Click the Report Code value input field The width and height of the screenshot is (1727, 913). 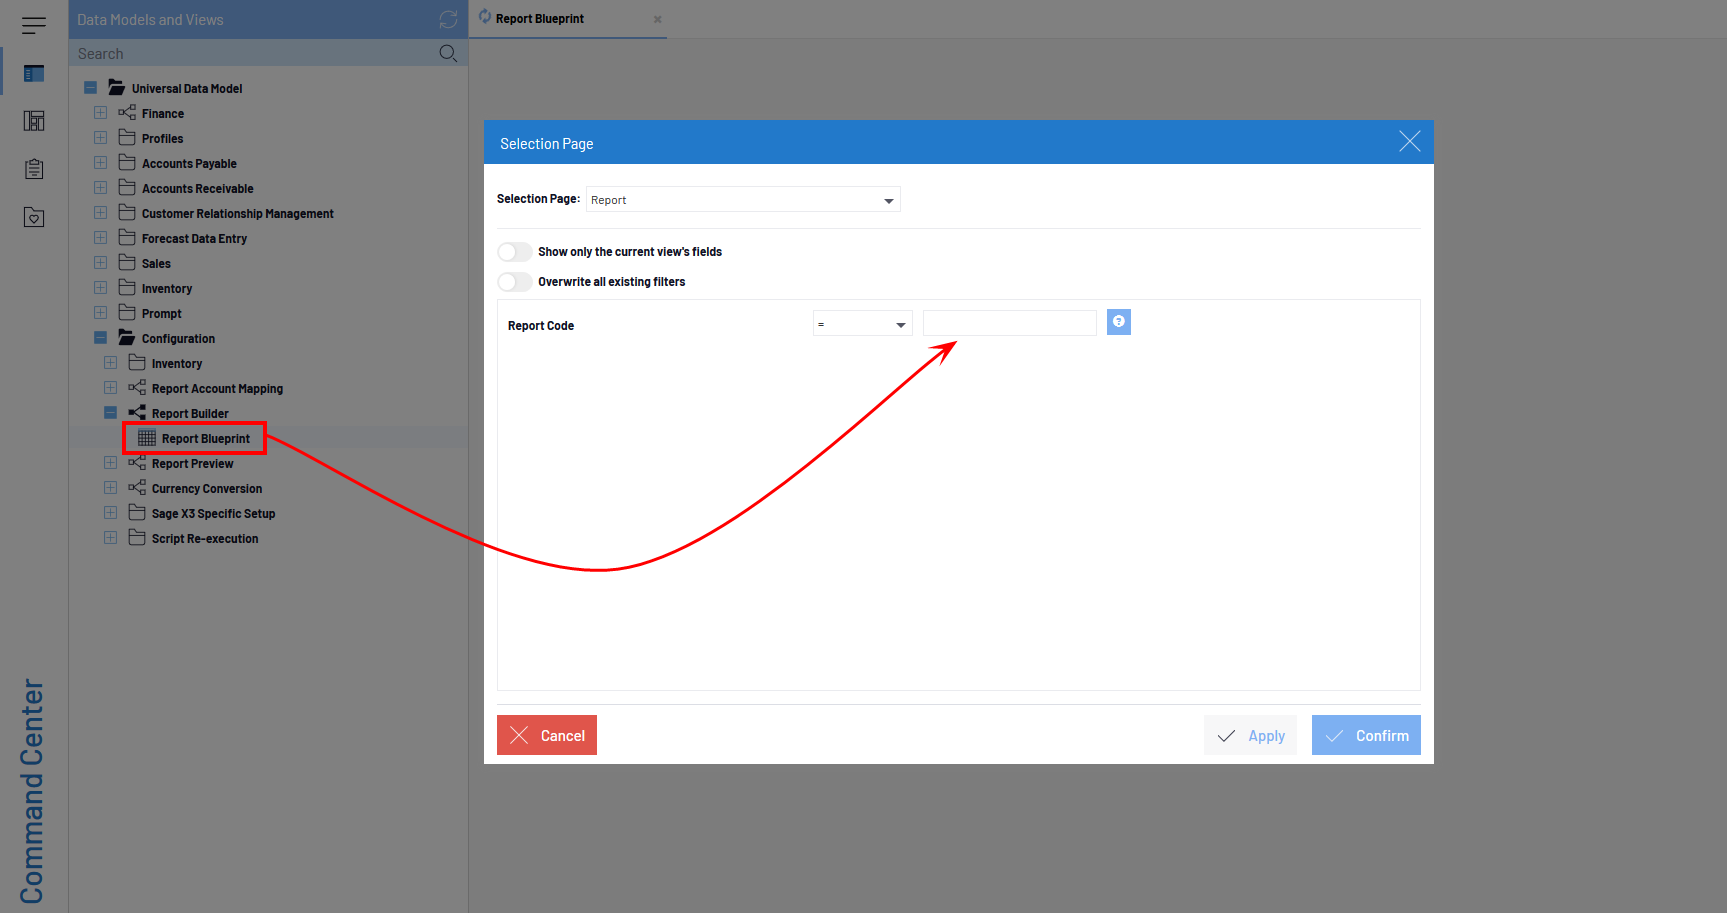[1009, 323]
